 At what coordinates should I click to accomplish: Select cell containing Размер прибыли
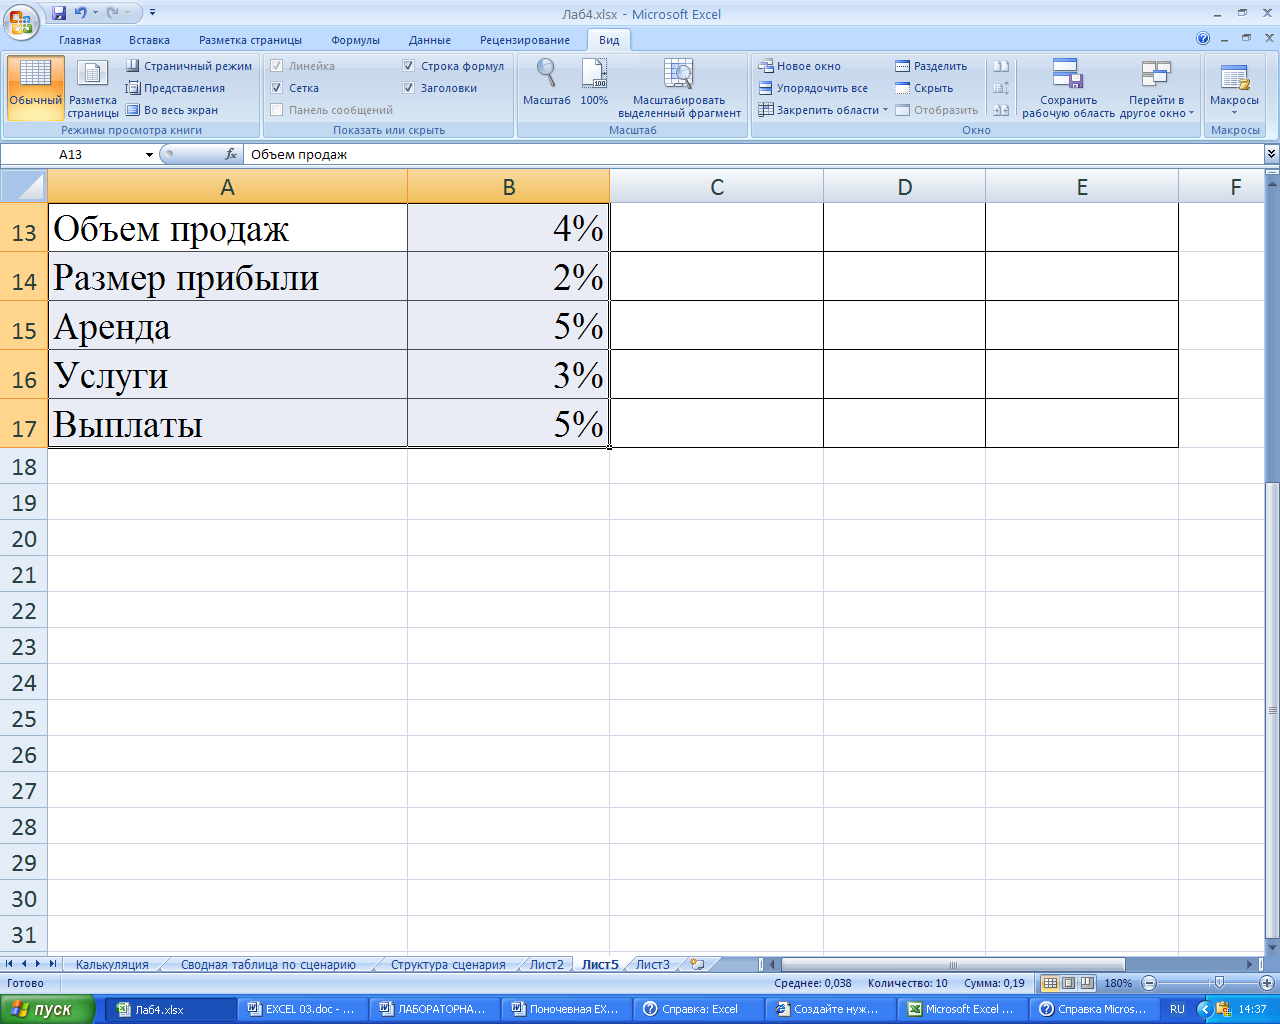tap(228, 277)
